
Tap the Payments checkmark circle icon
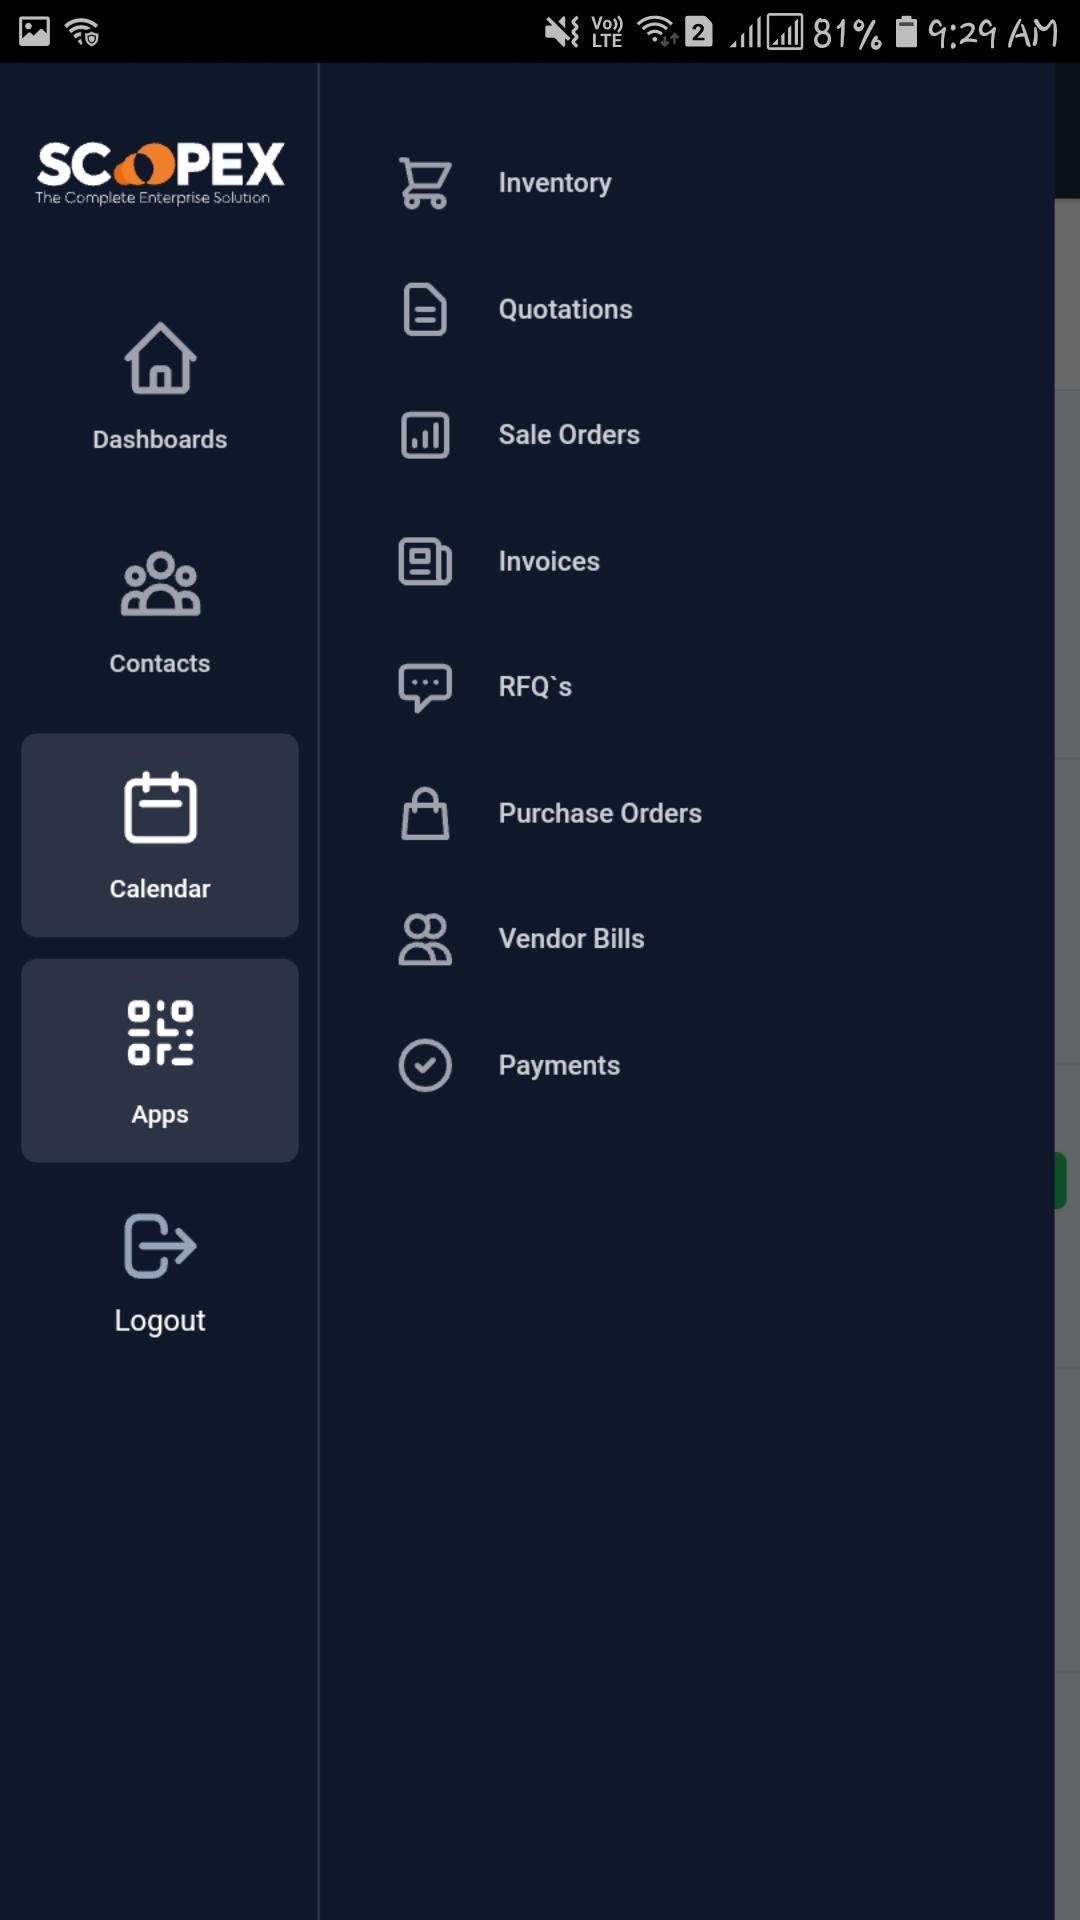click(425, 1065)
